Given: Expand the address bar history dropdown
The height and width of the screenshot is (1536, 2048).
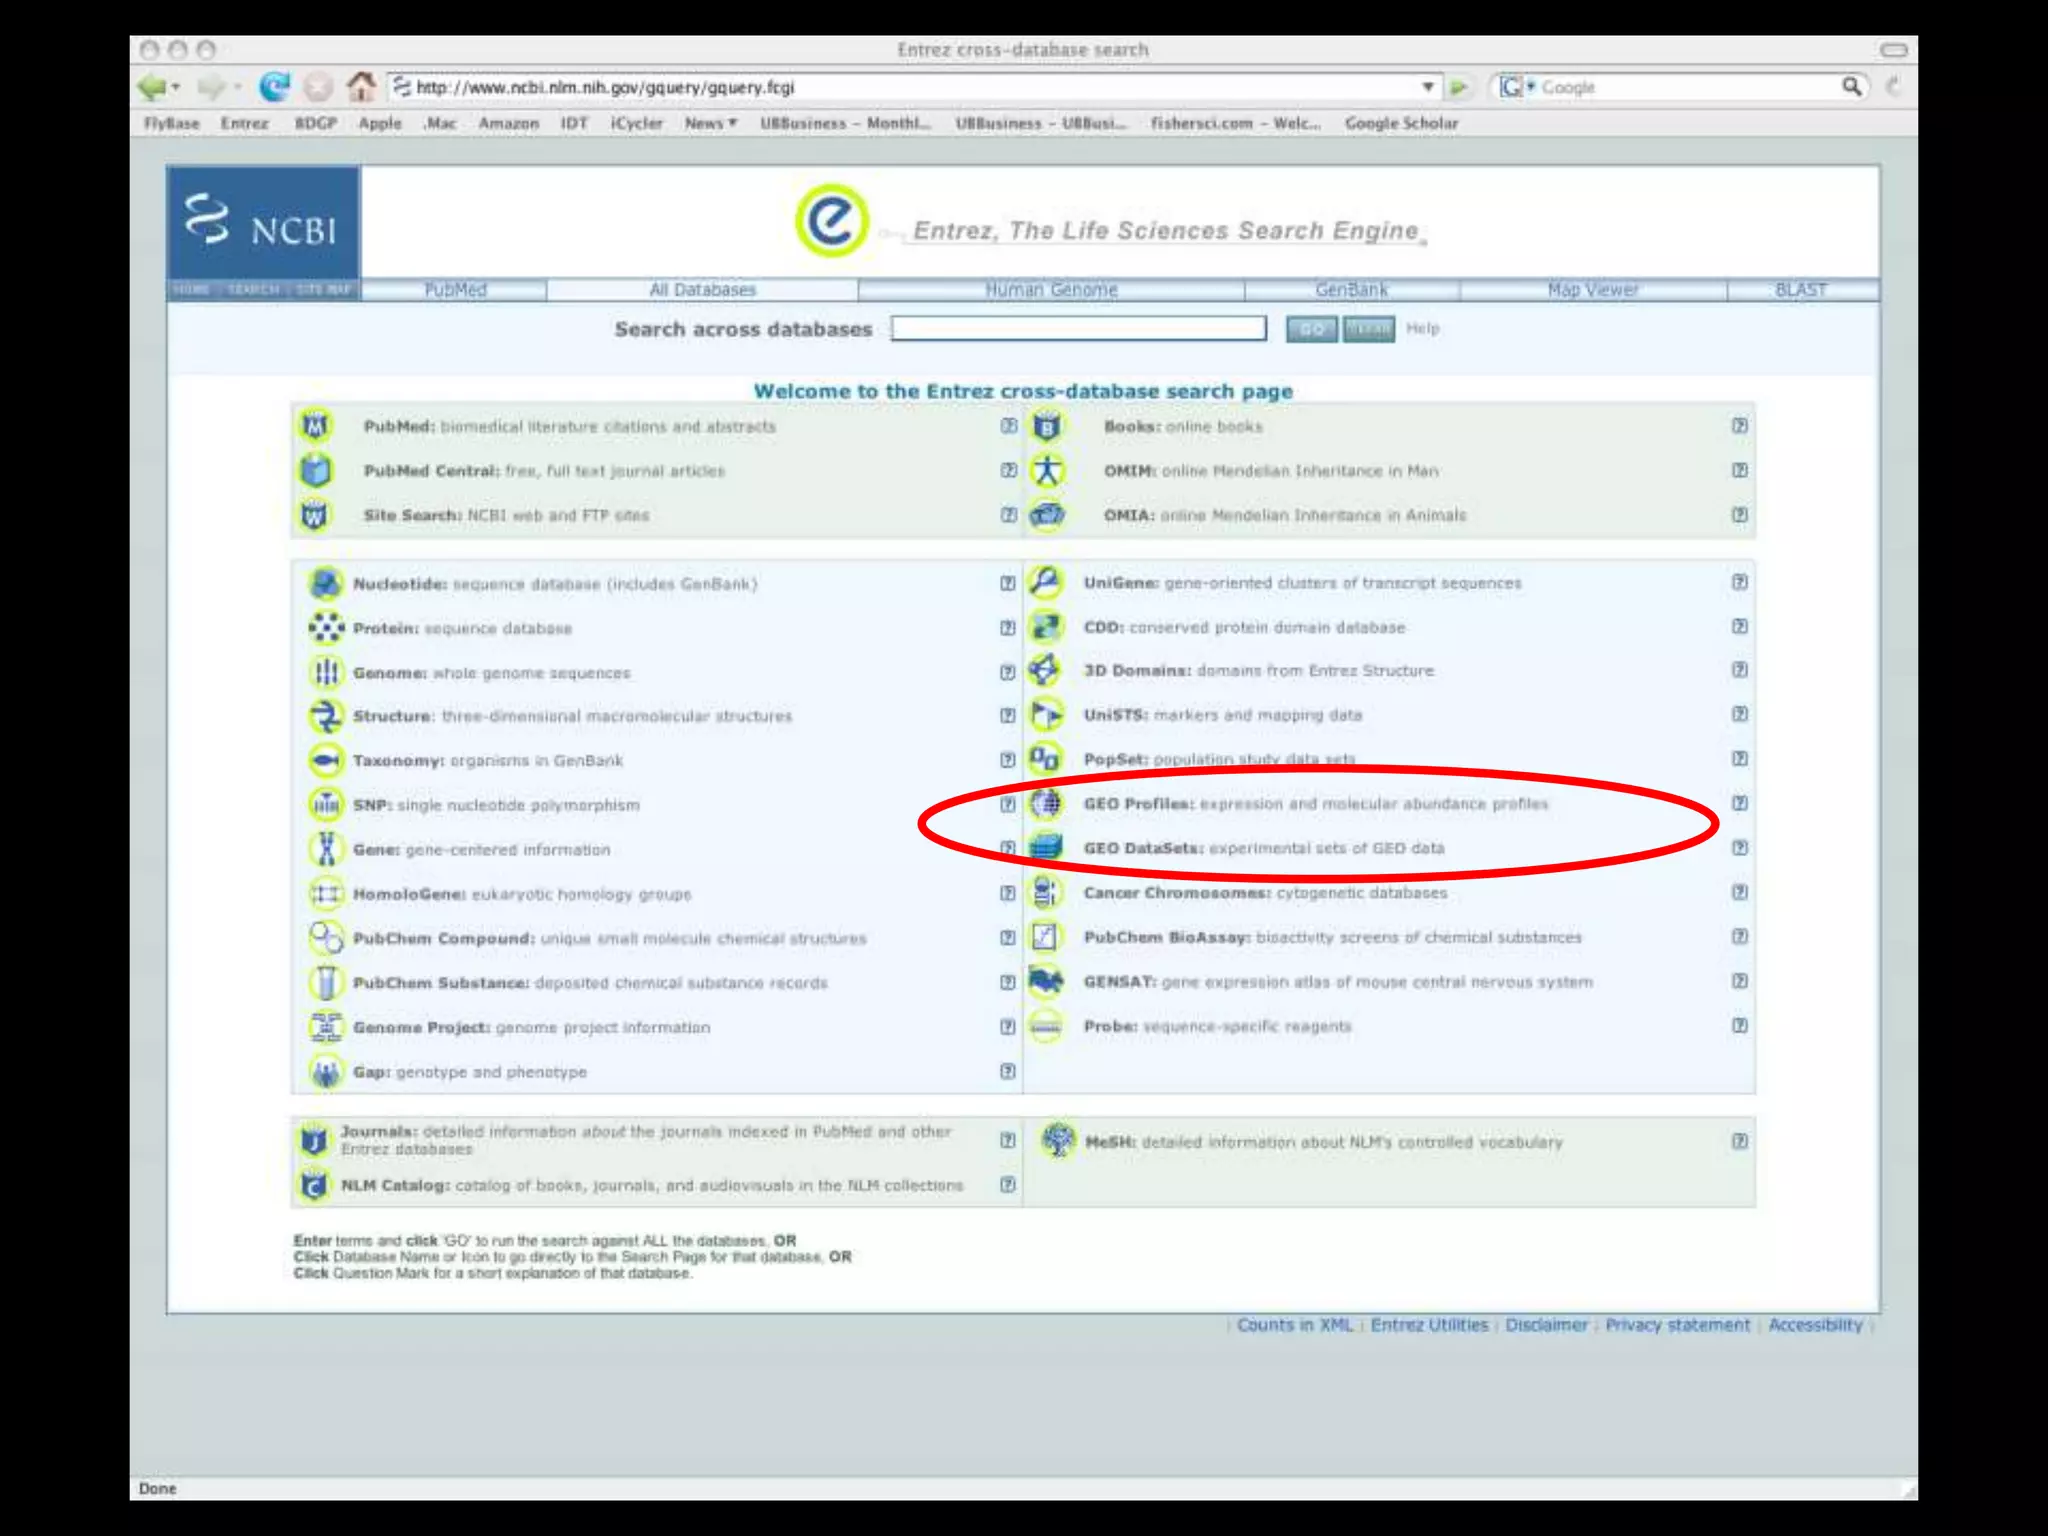Looking at the screenshot, I should tap(1428, 87).
